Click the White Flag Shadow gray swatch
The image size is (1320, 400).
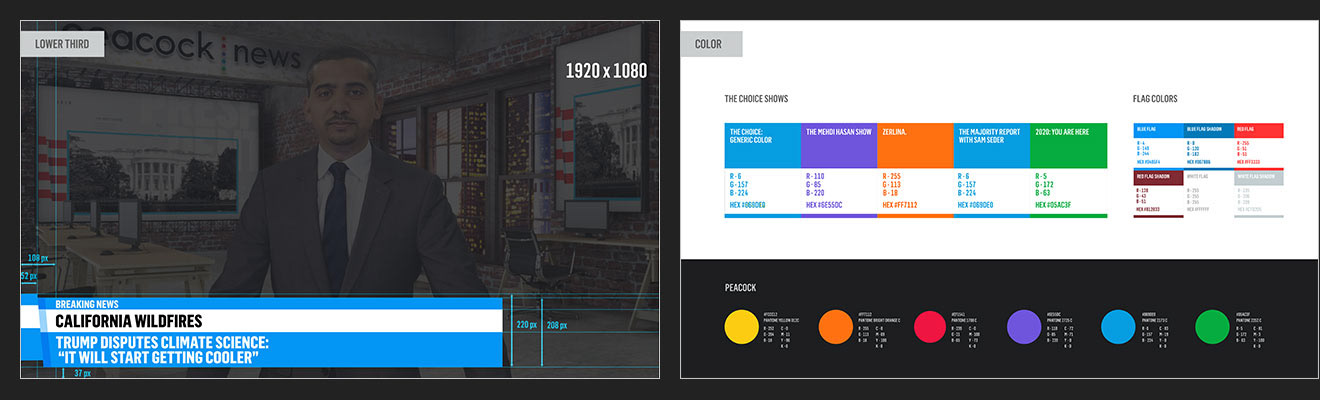tap(1259, 177)
